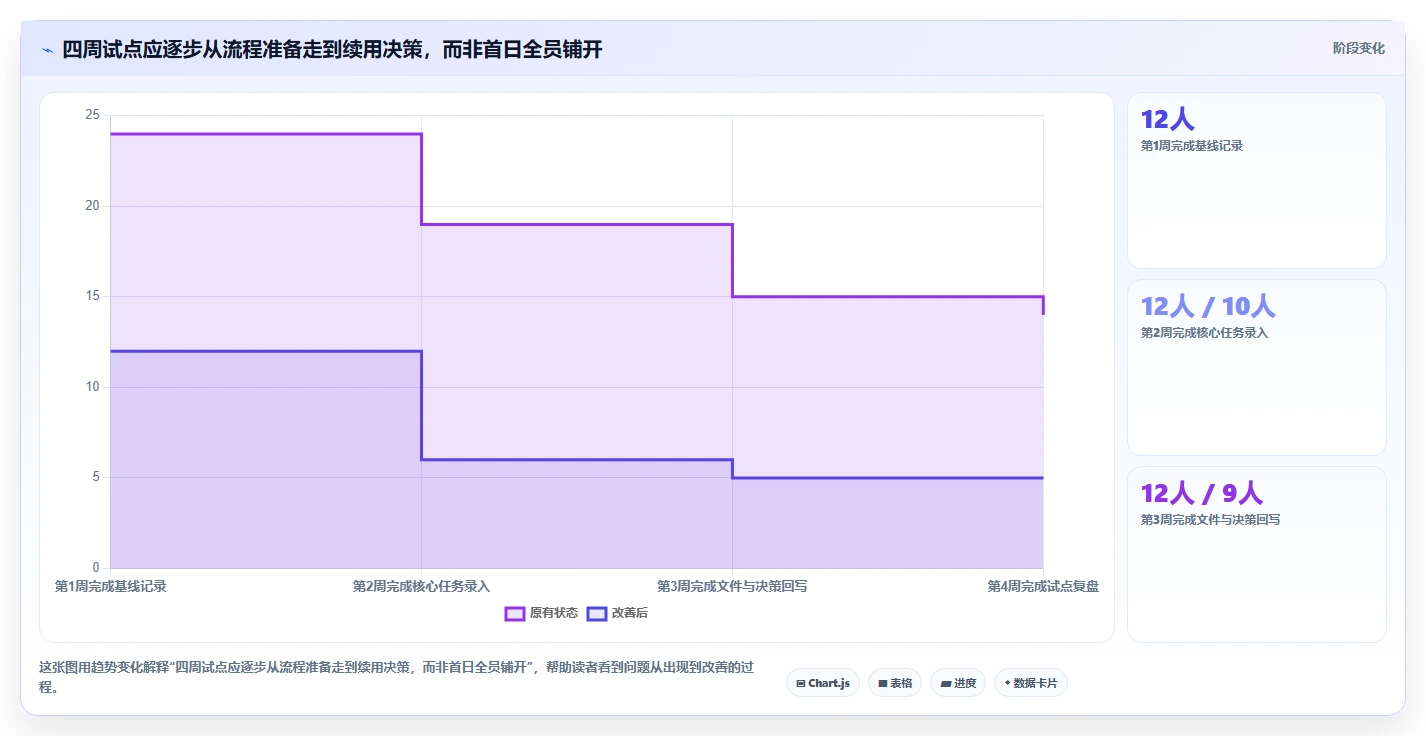1426x736 pixels.
Task: Click the Chart.js tag icon
Action: 801,684
